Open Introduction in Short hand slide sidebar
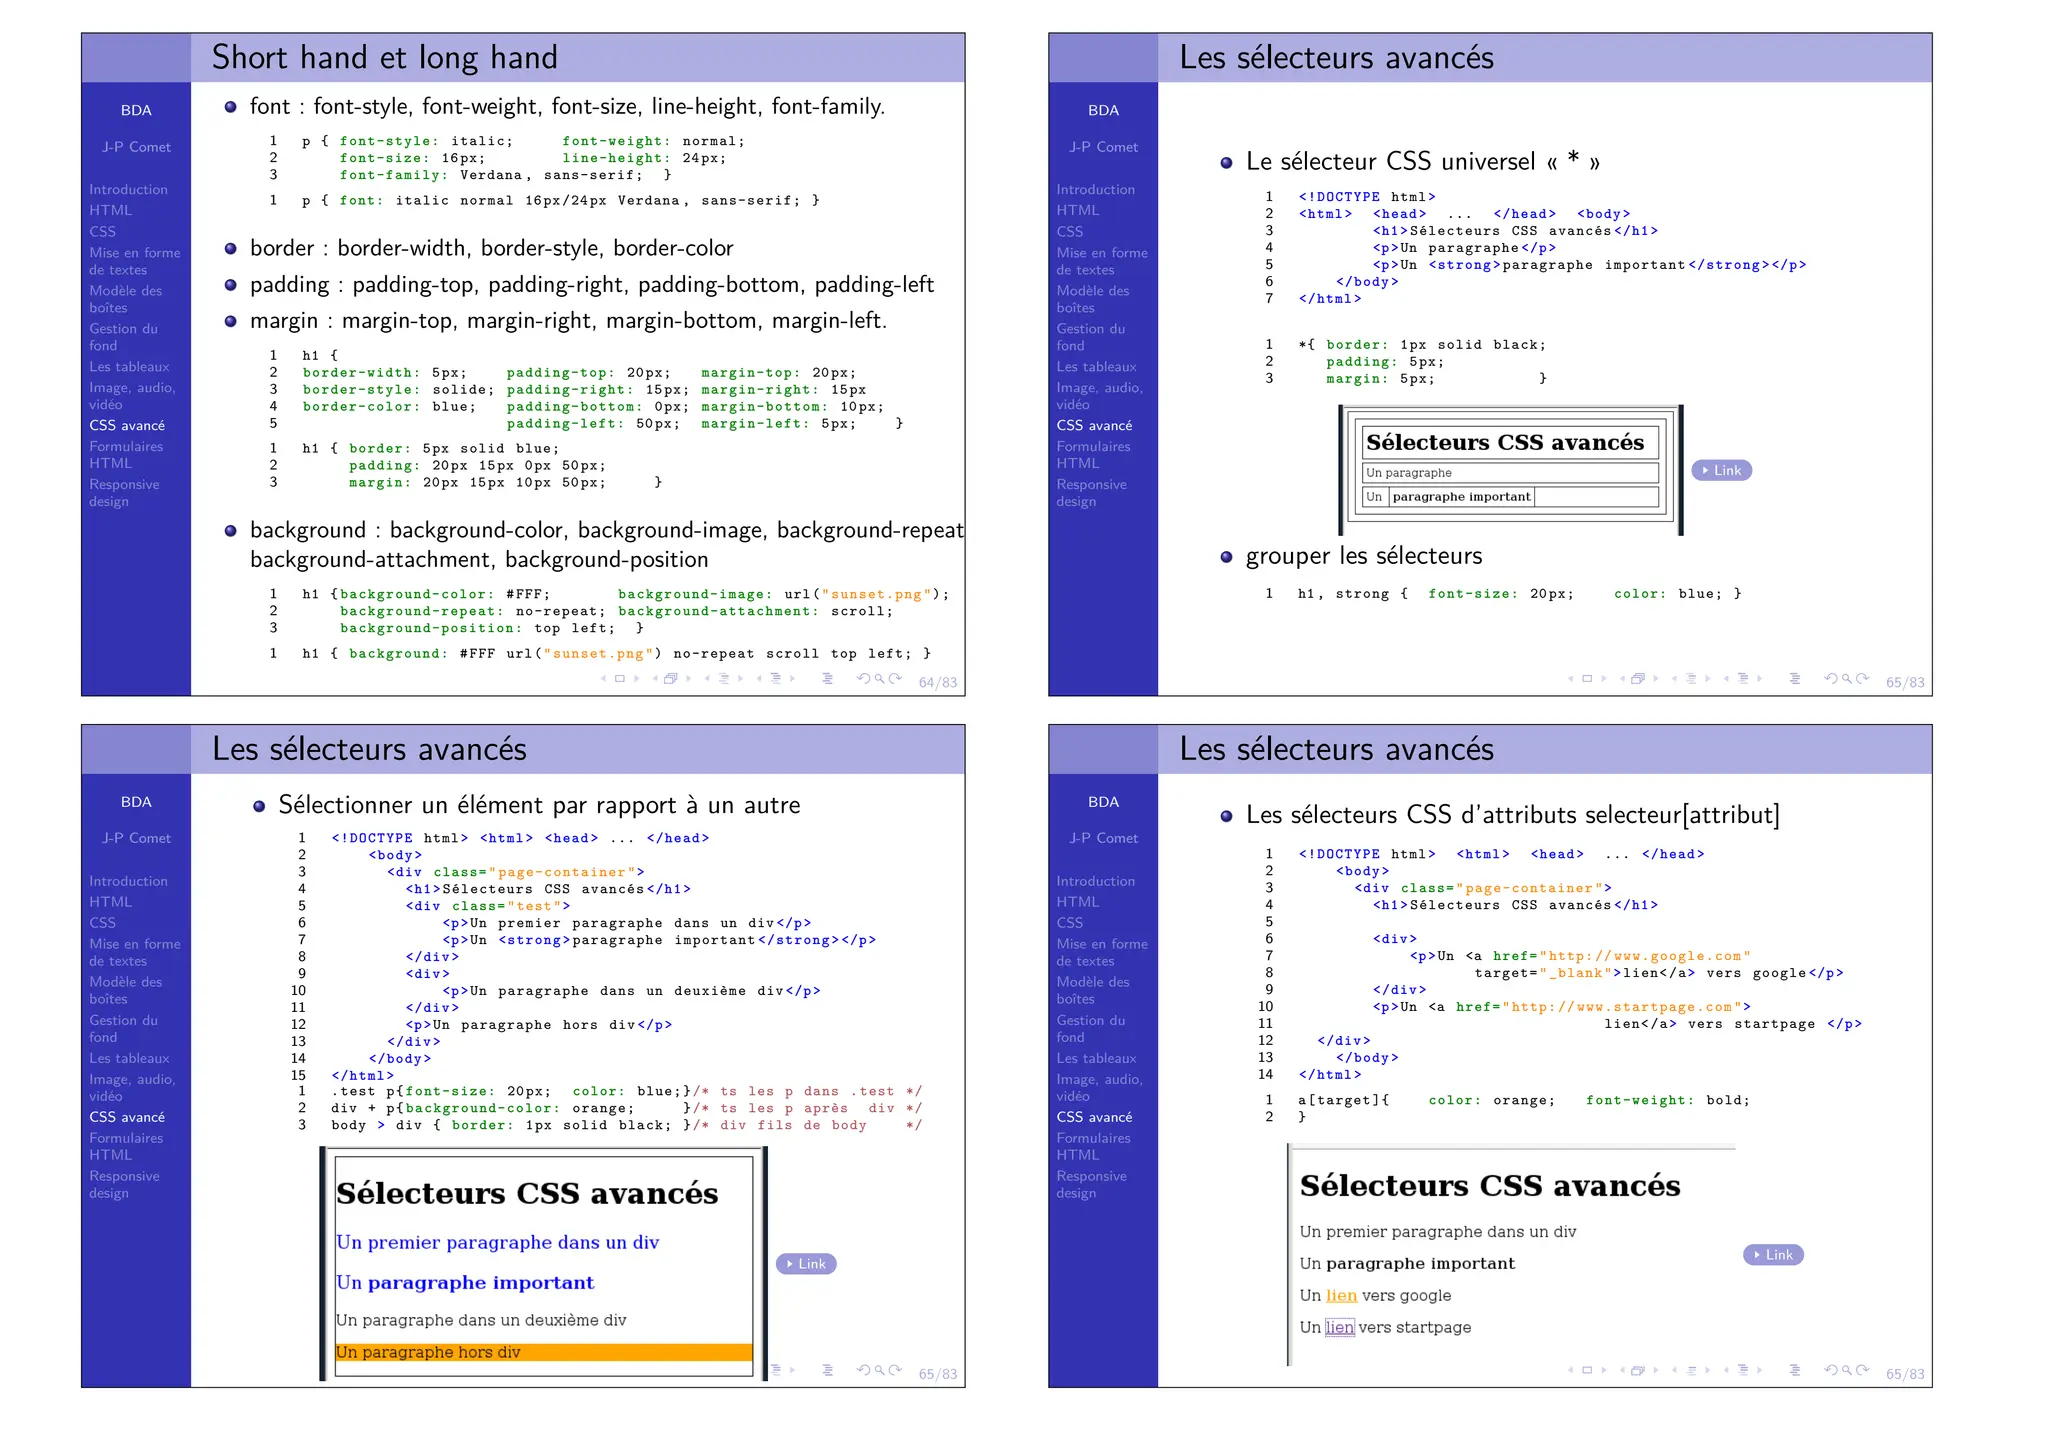The image size is (2048, 1448). tap(128, 190)
